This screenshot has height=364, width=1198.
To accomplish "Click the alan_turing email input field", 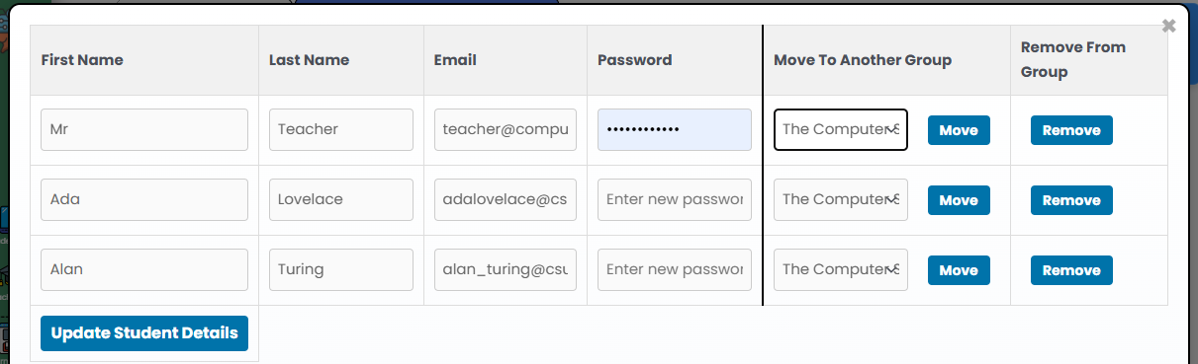I will 505,270.
